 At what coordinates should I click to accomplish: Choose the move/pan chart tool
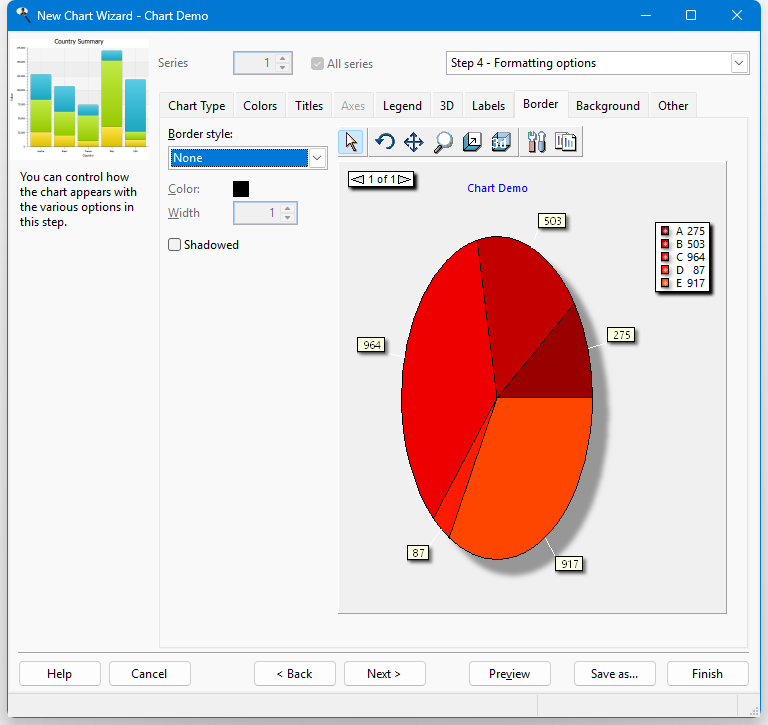tap(413, 142)
